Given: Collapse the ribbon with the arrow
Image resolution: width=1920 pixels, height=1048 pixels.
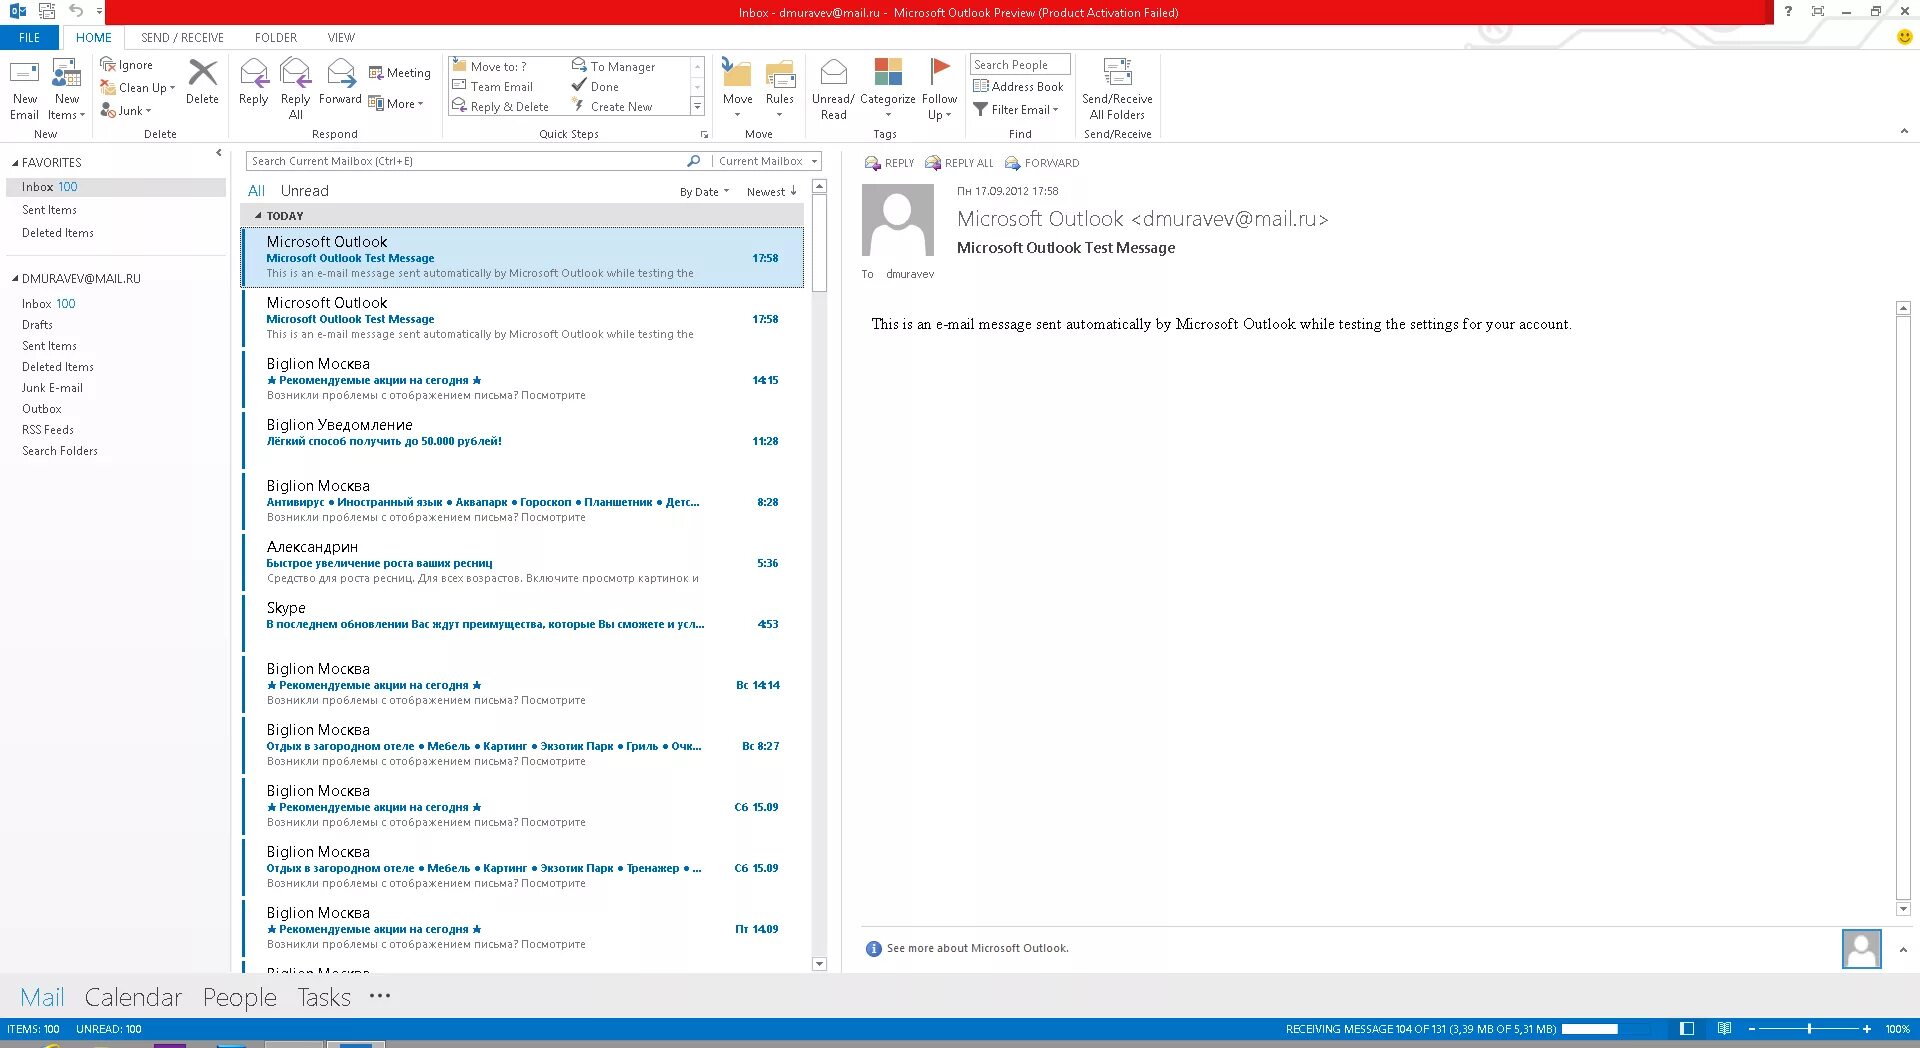Looking at the screenshot, I should [1904, 132].
